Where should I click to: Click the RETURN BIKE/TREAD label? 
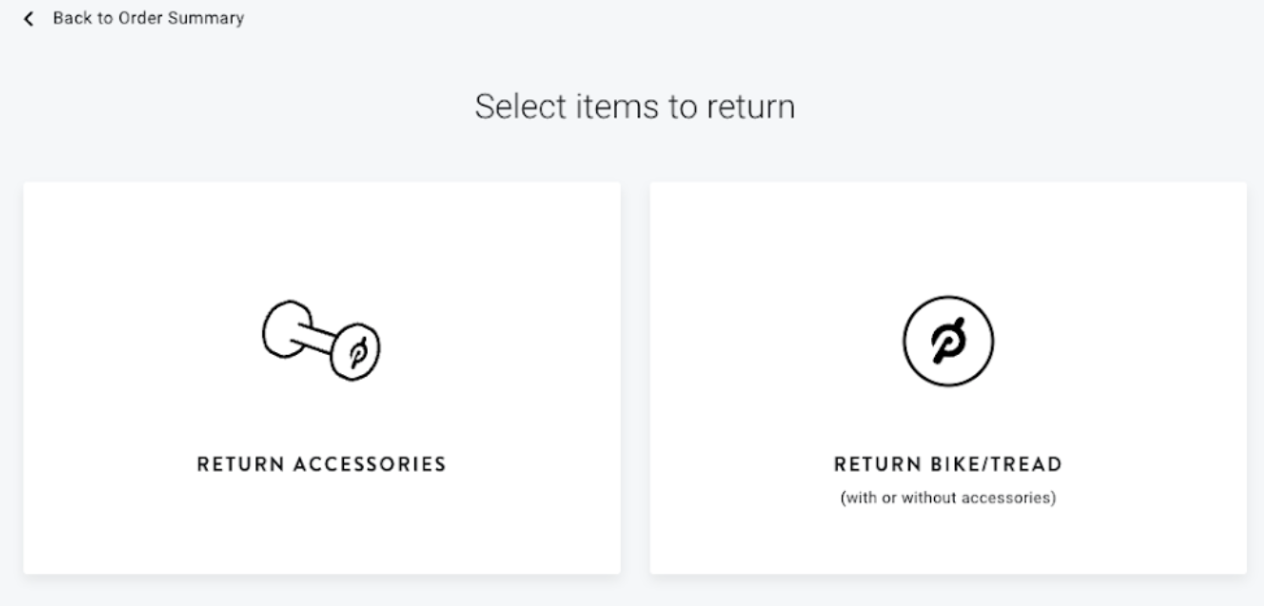tap(947, 463)
